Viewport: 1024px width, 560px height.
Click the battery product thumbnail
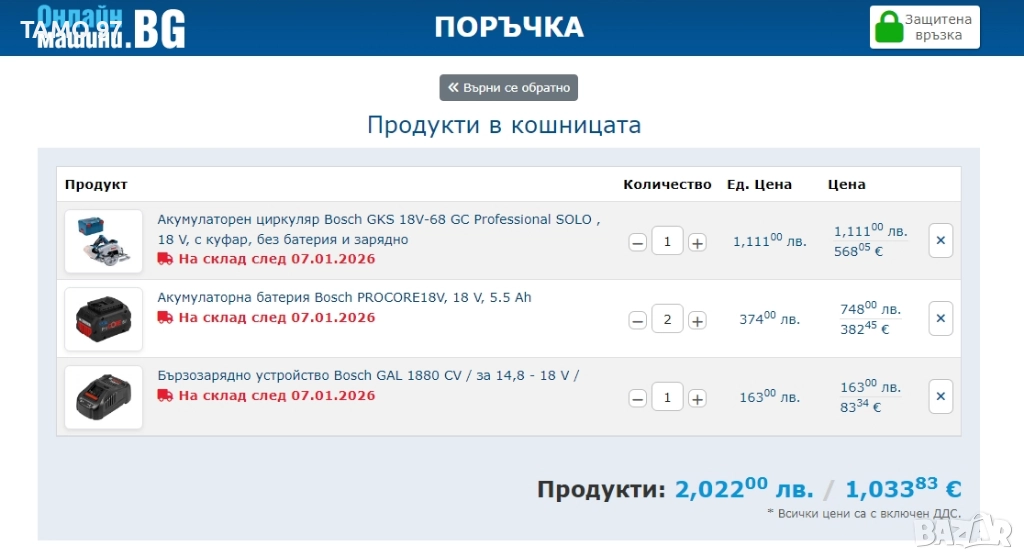click(103, 319)
